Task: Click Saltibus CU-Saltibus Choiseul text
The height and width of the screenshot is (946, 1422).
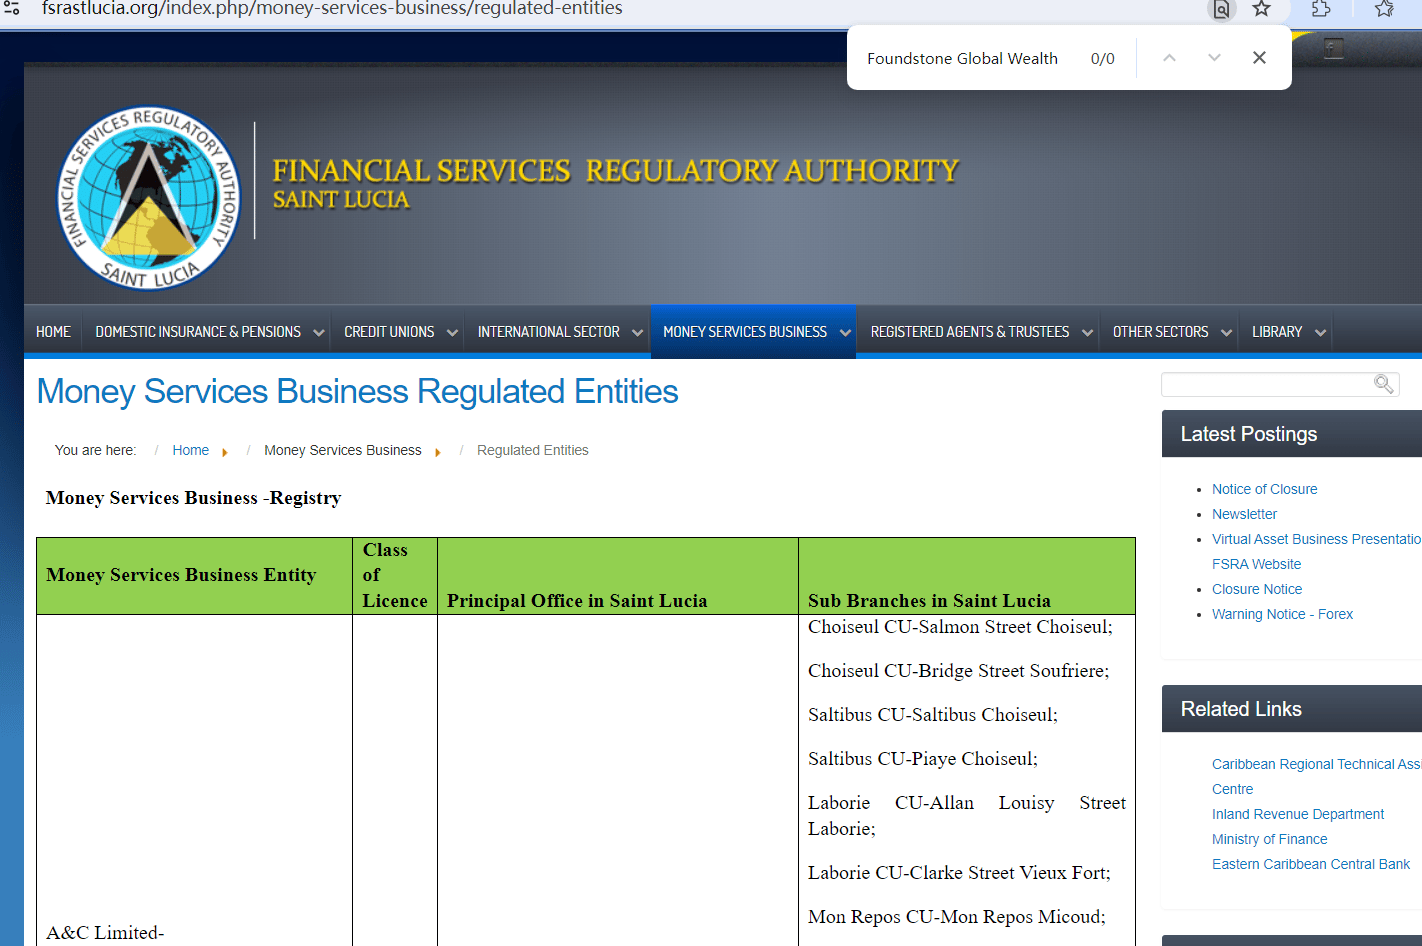Action: pyautogui.click(x=933, y=715)
